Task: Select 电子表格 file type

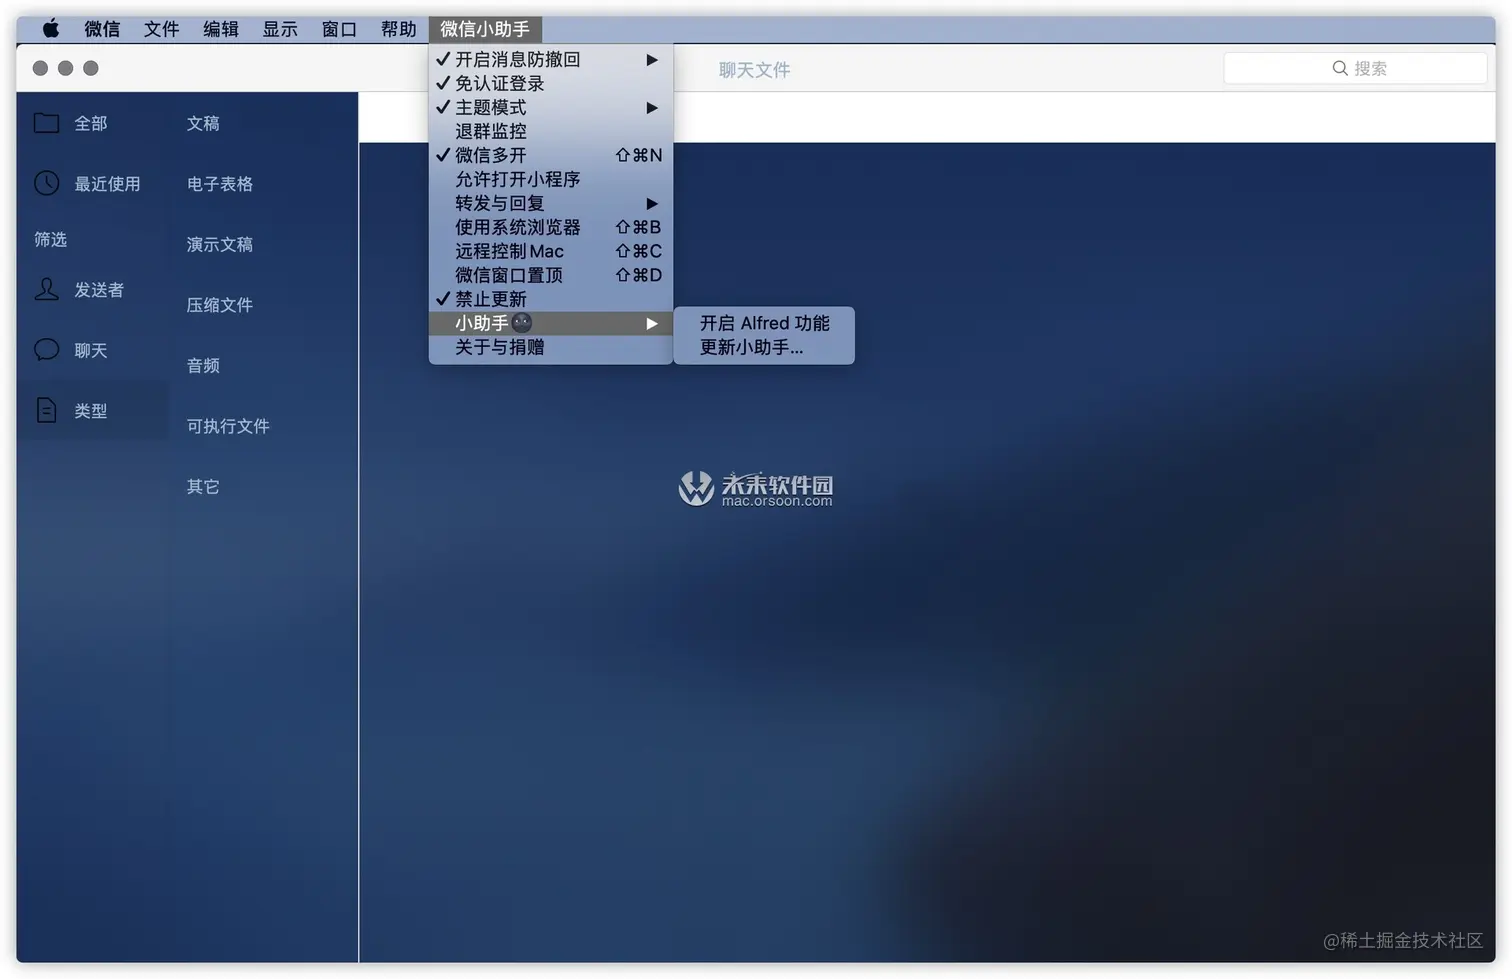Action: click(x=220, y=184)
